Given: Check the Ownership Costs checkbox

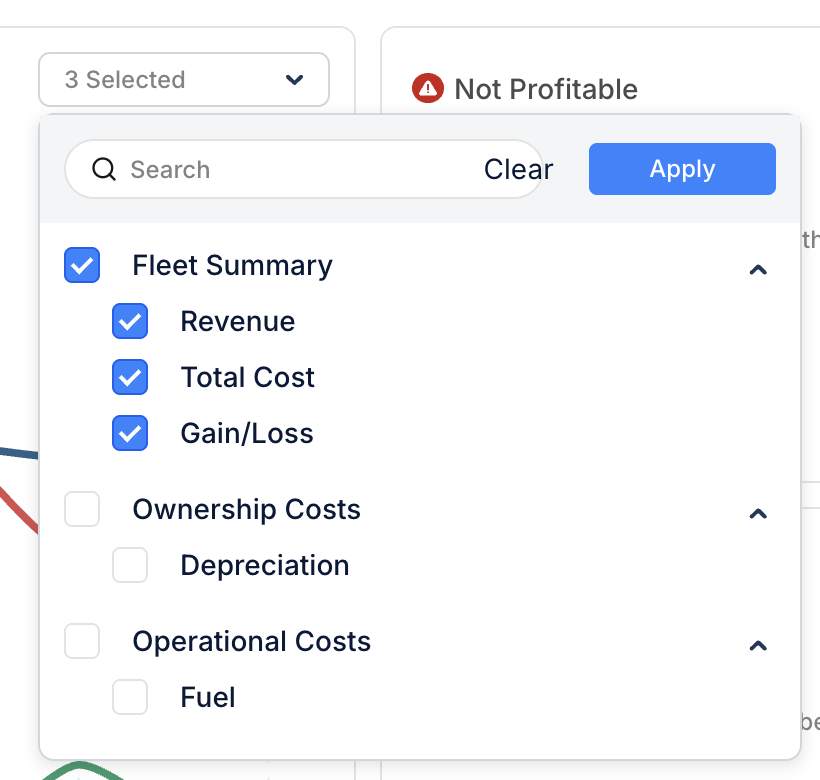Looking at the screenshot, I should pyautogui.click(x=82, y=509).
